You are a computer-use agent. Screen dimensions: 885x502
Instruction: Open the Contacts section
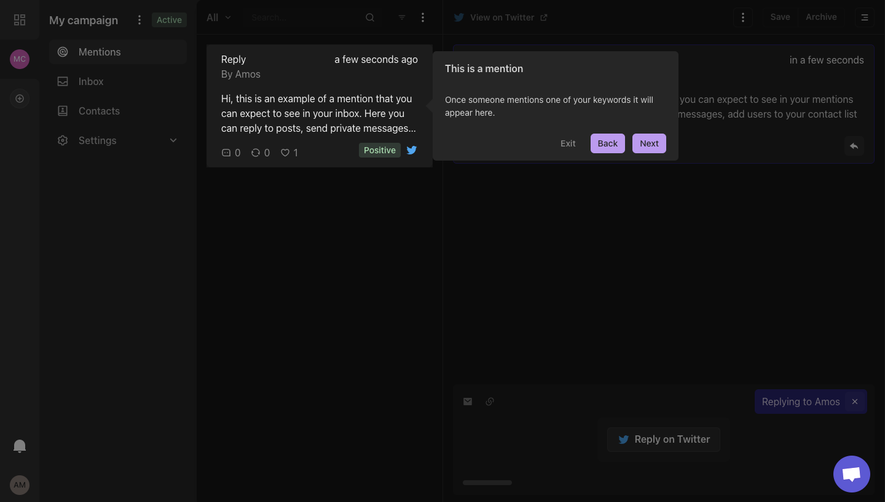tap(117, 111)
